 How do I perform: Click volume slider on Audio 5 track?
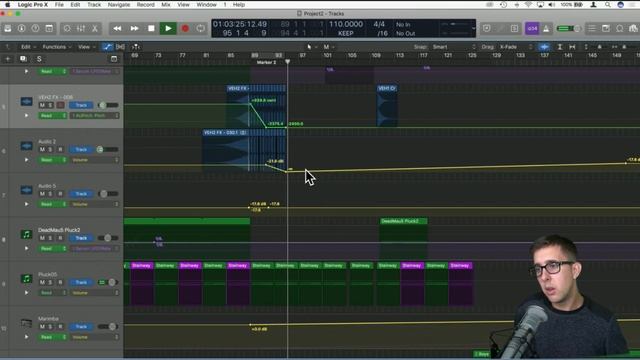click(108, 194)
